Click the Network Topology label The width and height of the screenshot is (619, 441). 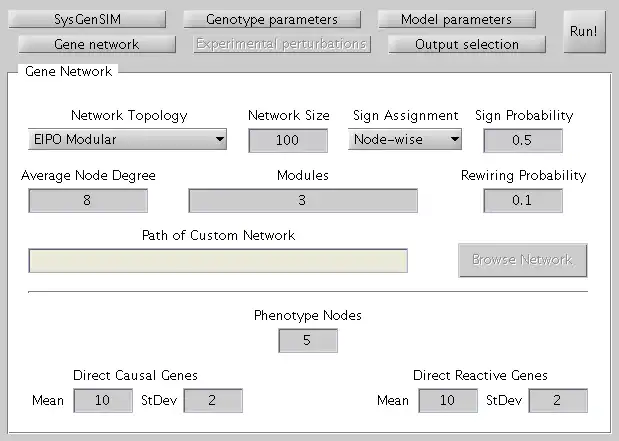[129, 116]
